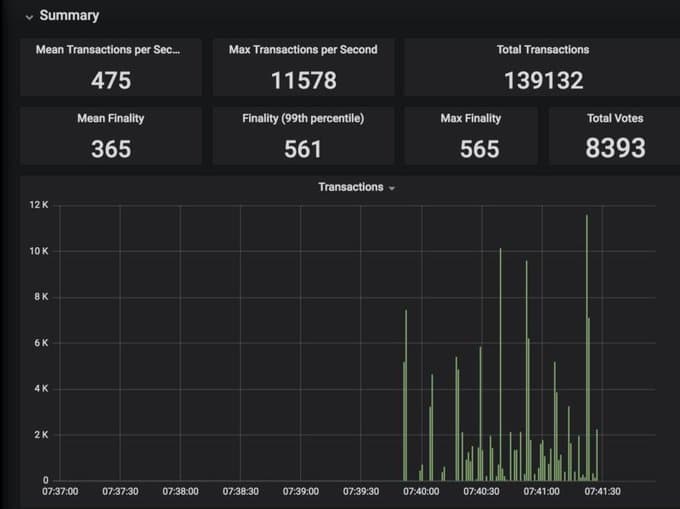The width and height of the screenshot is (680, 509).
Task: Open Mean Transactions per Sec panel title menu
Action: (x=110, y=49)
